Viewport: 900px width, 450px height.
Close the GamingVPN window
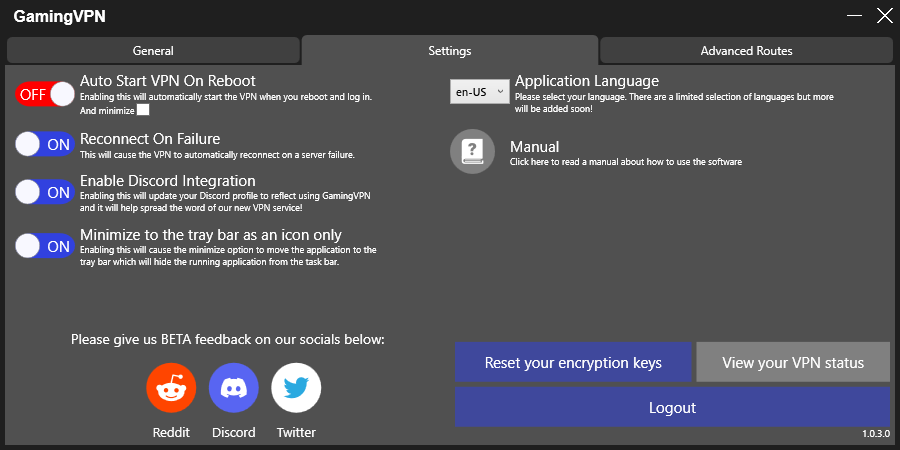(x=883, y=16)
